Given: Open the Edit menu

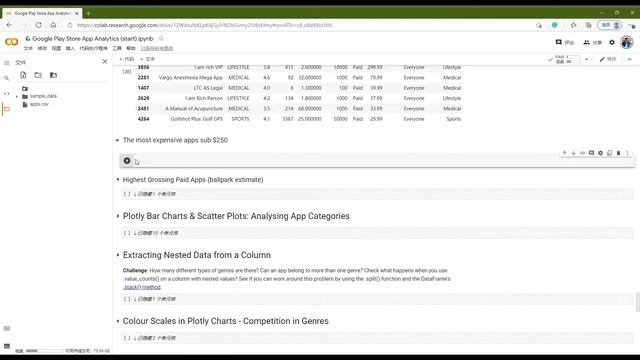Looking at the screenshot, I should pos(42,48).
